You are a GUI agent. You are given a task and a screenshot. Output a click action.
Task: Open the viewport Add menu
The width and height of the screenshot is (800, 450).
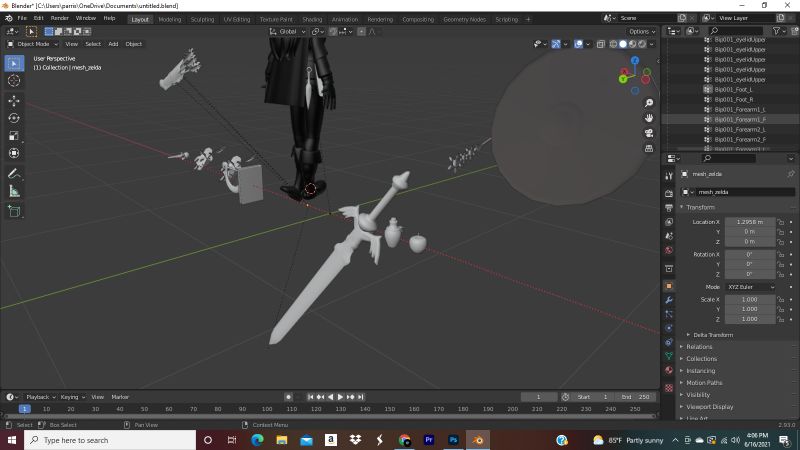pyautogui.click(x=113, y=44)
